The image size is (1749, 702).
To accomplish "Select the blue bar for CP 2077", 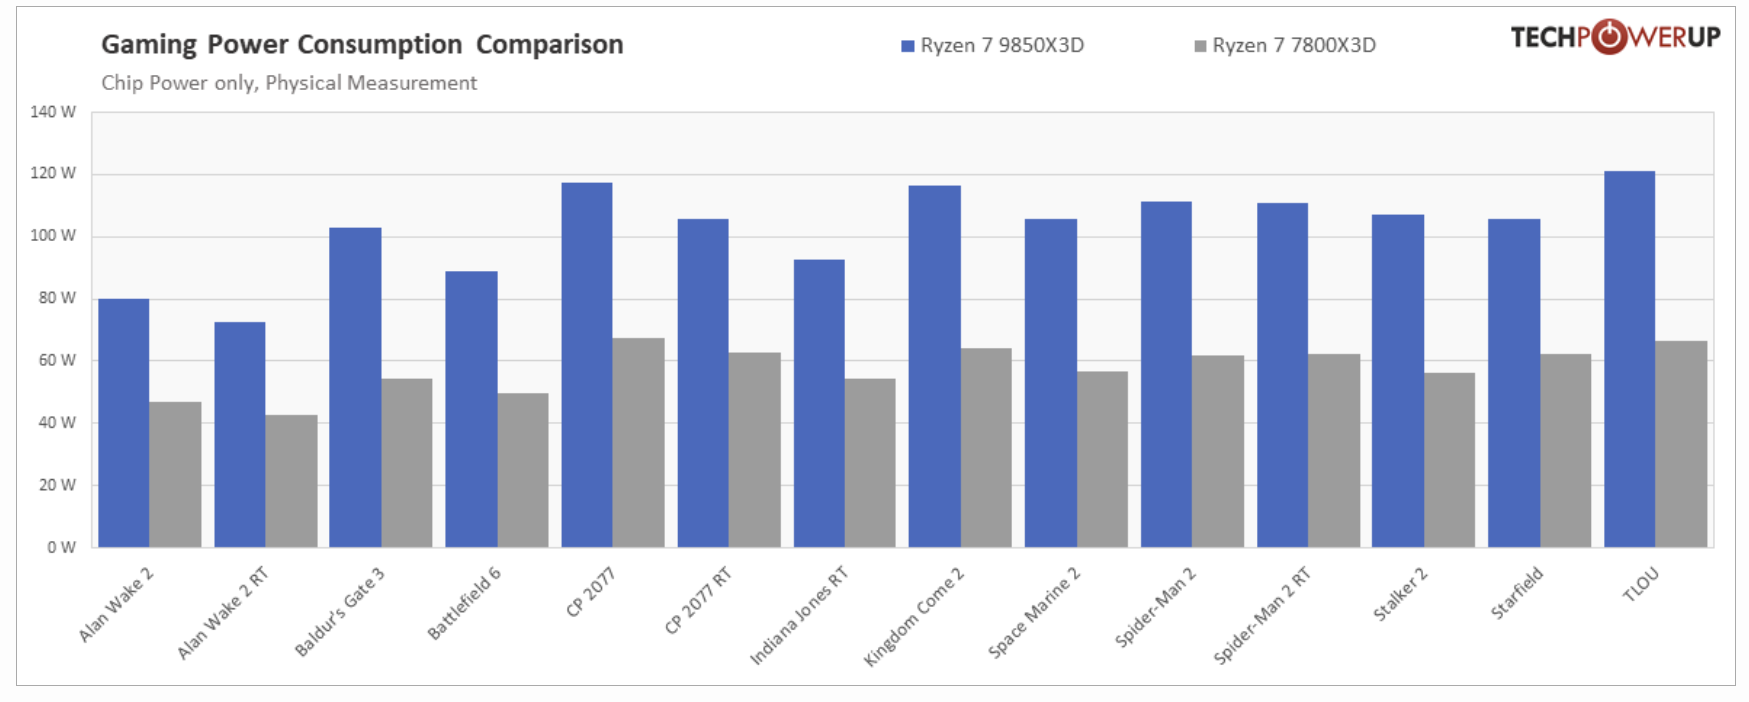I will coord(587,365).
